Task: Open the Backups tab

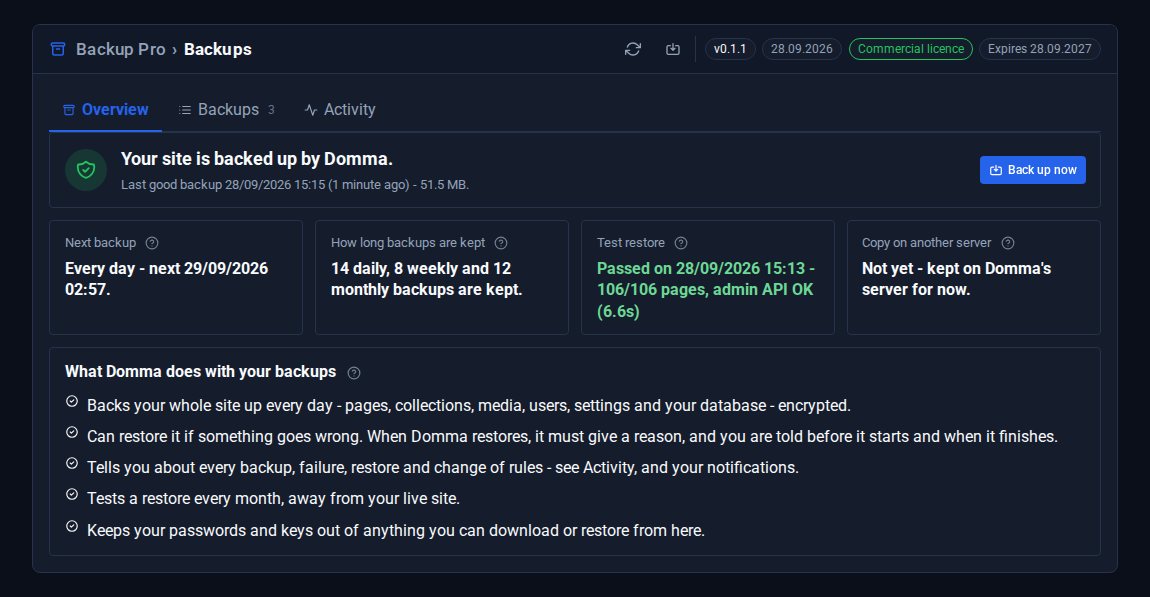Action: [x=226, y=110]
